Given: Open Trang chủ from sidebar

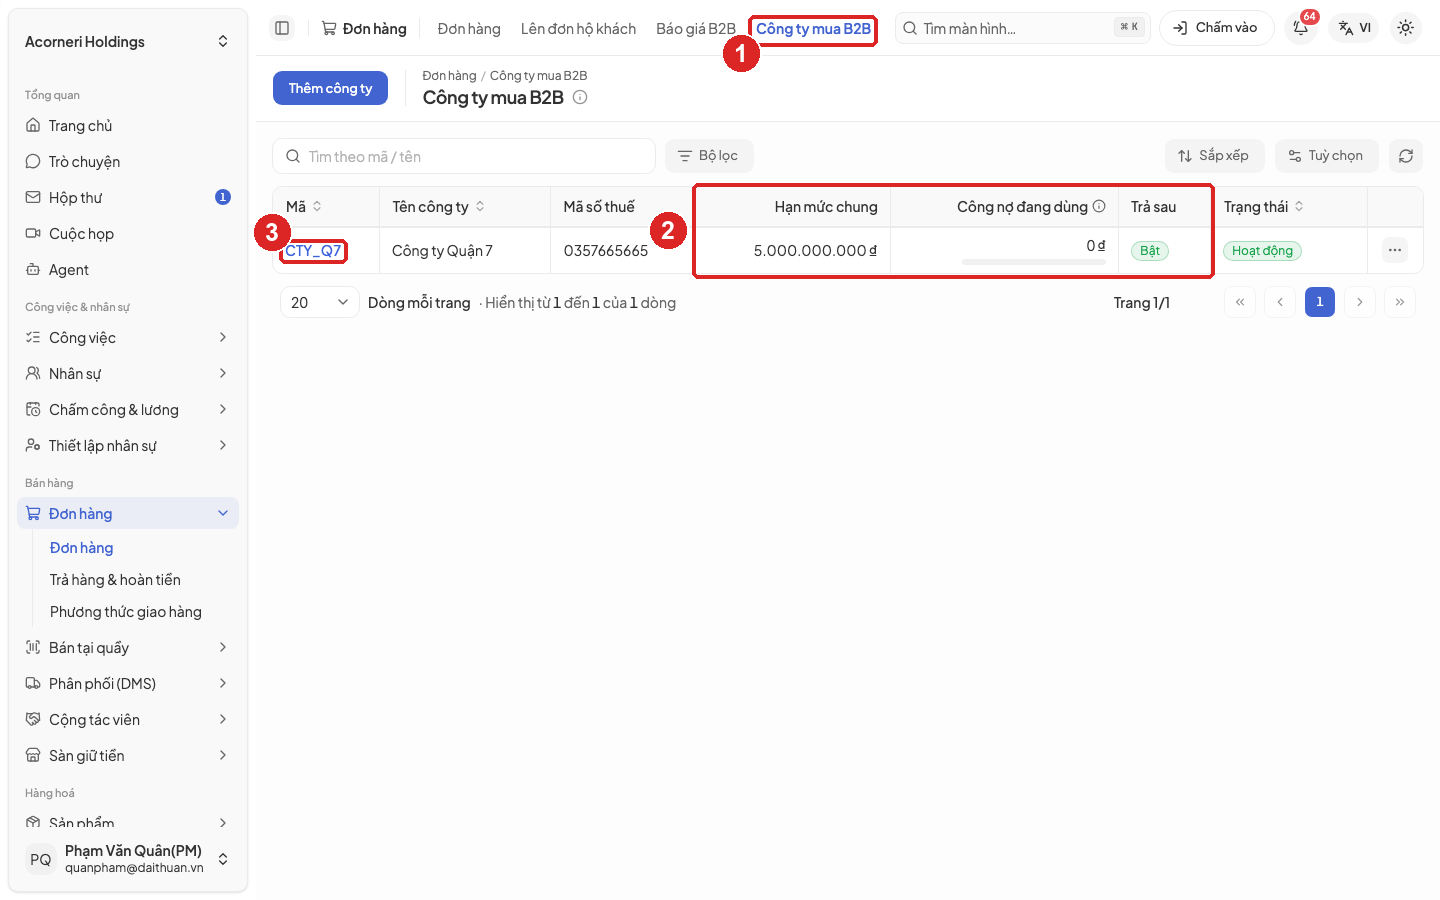Looking at the screenshot, I should click(128, 126).
